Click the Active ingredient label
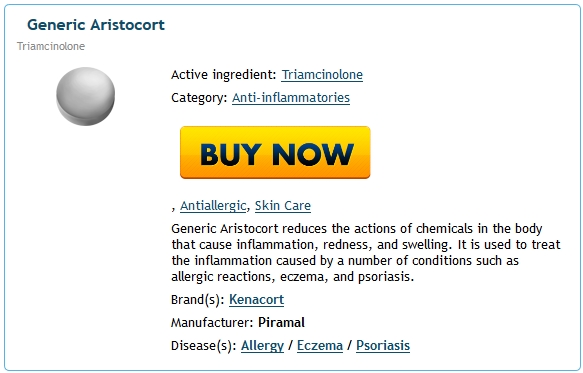The width and height of the screenshot is (583, 373). tap(223, 75)
